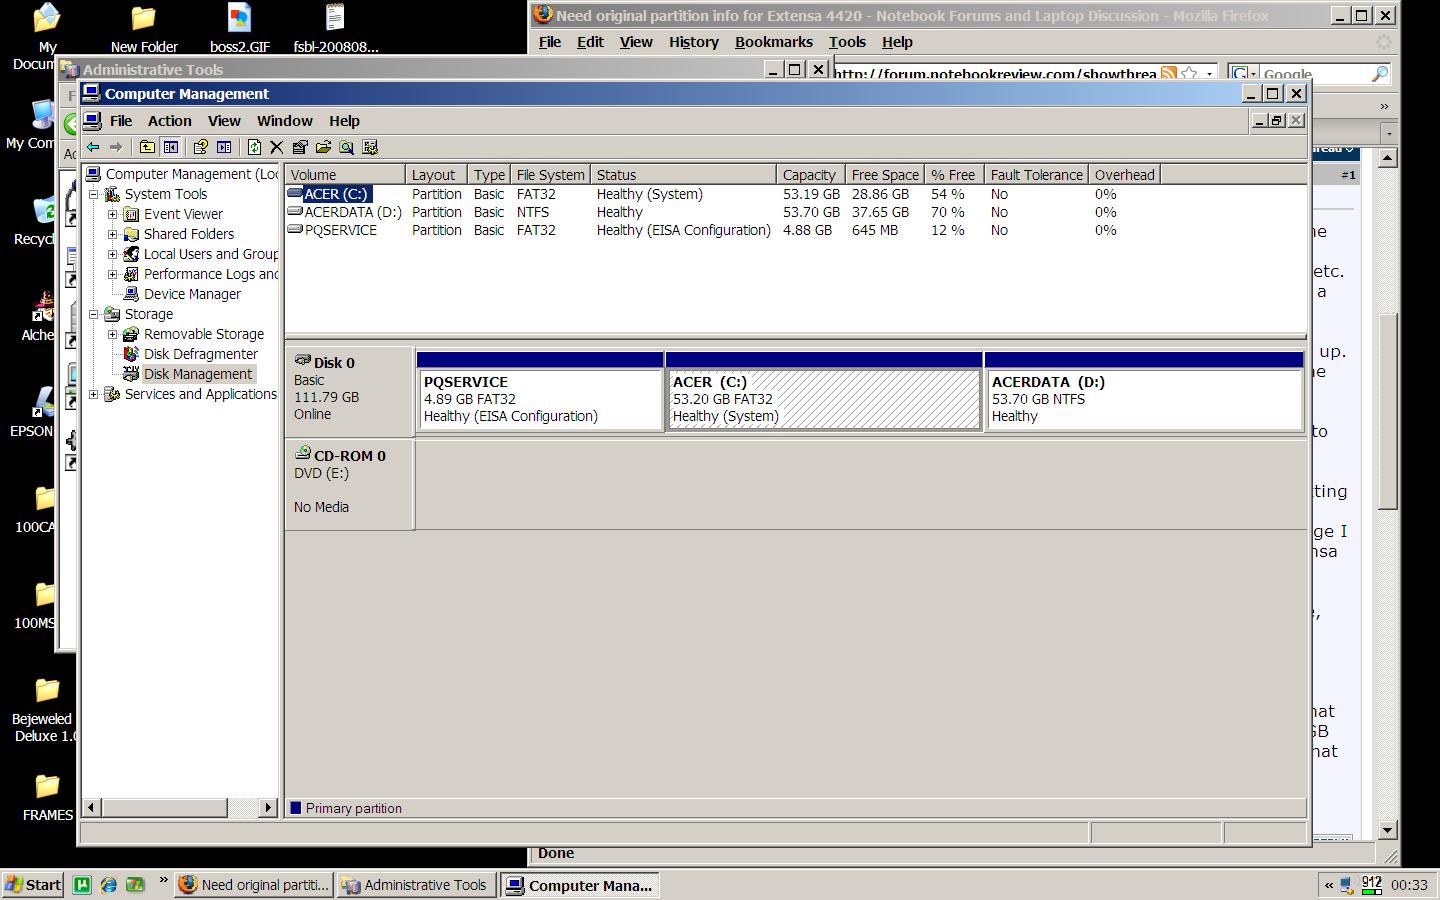The height and width of the screenshot is (900, 1440).
Task: Click tree pane horizontal scrollbar right arrow
Action: tap(267, 807)
